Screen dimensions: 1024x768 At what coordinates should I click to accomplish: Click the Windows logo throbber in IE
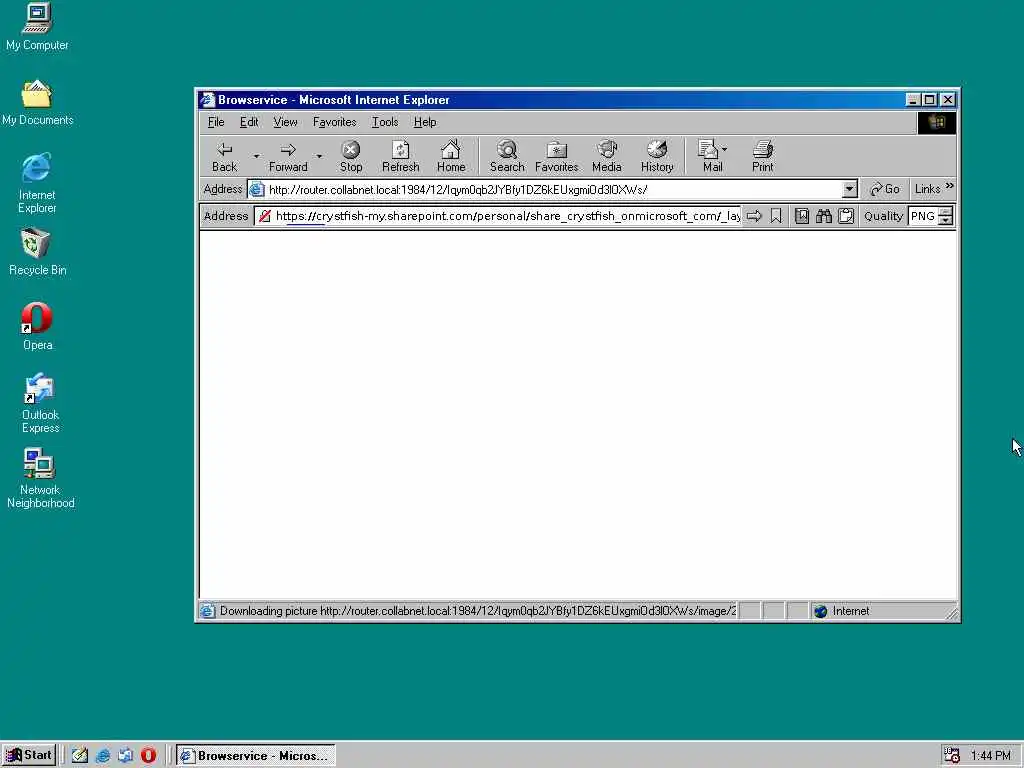pos(936,123)
